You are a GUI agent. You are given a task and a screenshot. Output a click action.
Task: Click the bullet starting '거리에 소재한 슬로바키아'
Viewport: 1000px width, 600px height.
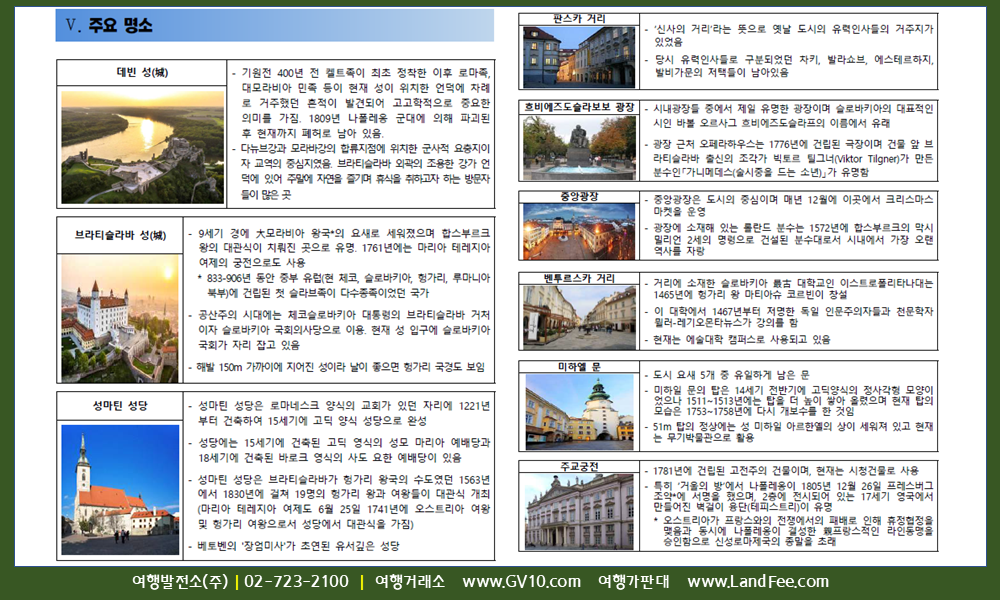[788, 288]
